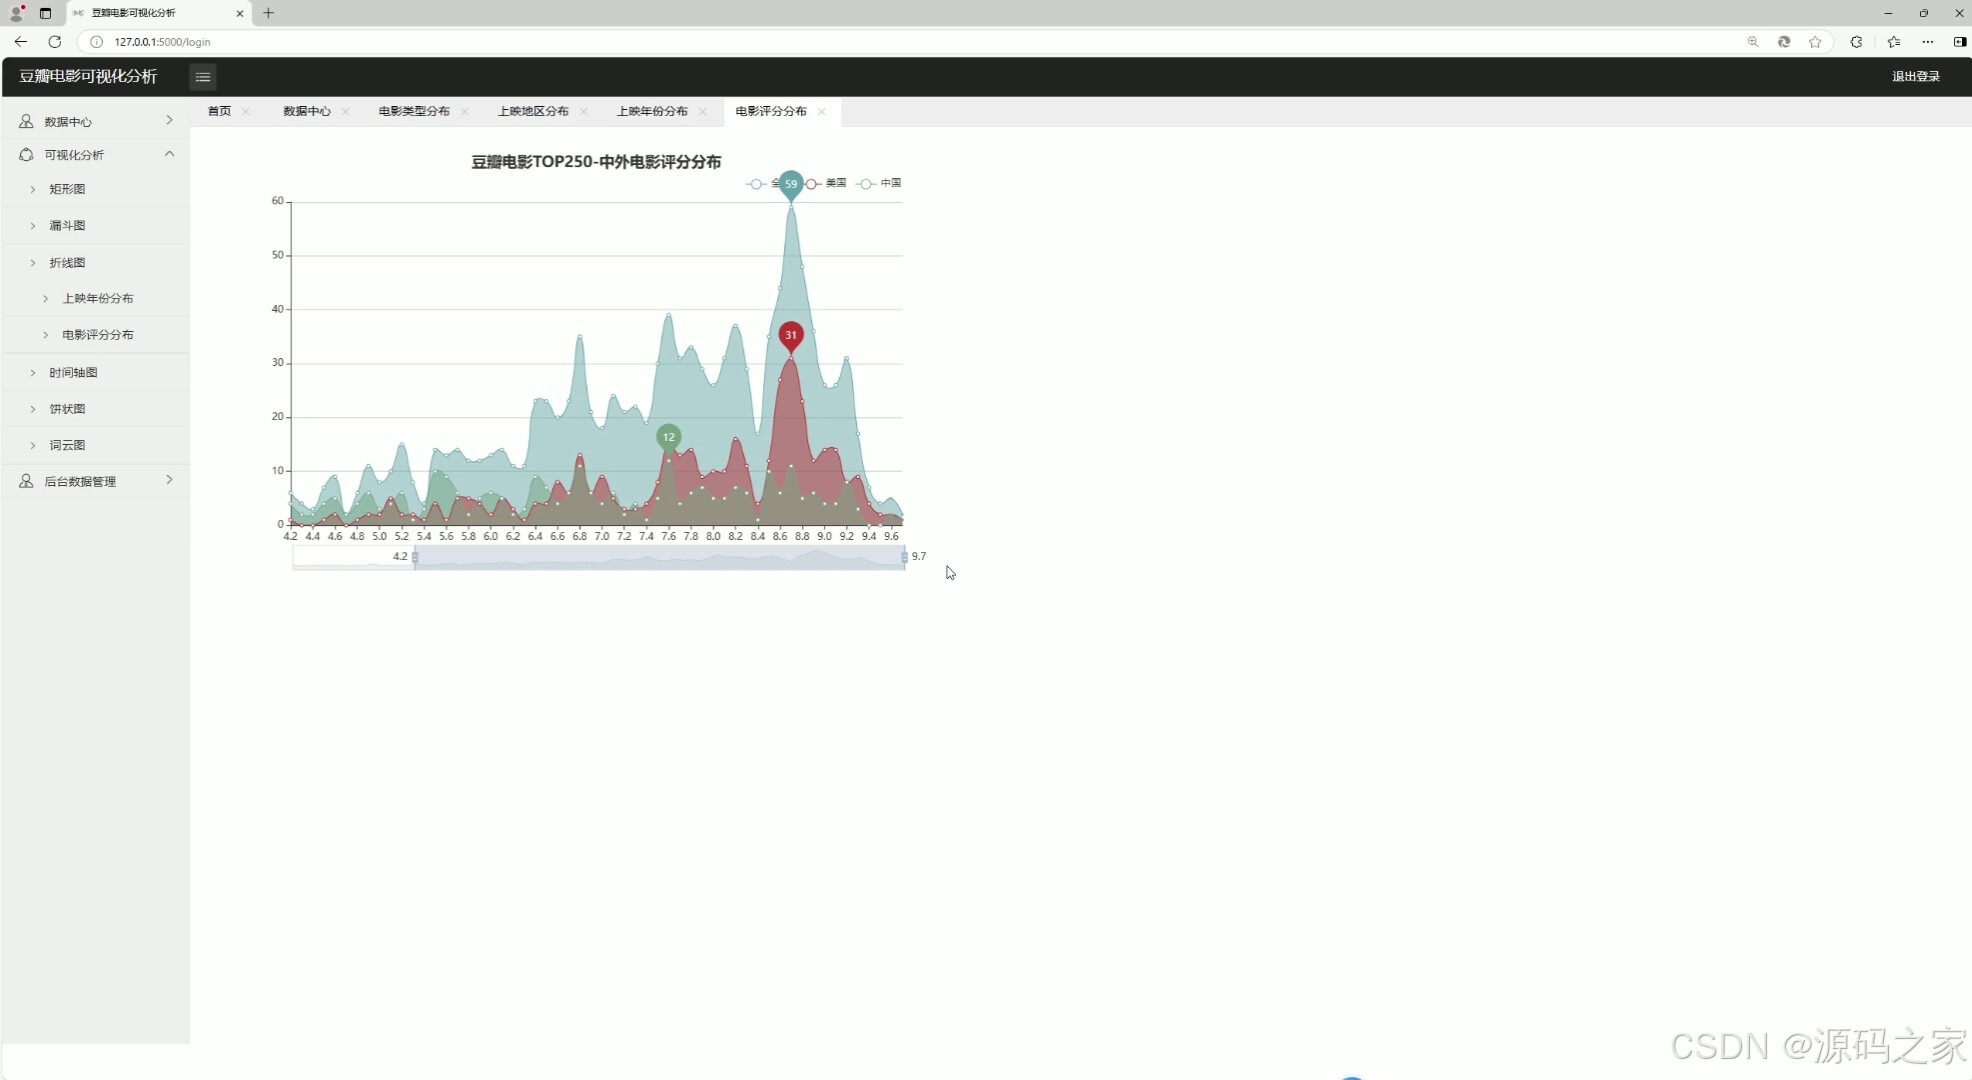Viewport: 1972px width, 1080px height.
Task: Open the browser extensions icon
Action: click(x=1856, y=42)
